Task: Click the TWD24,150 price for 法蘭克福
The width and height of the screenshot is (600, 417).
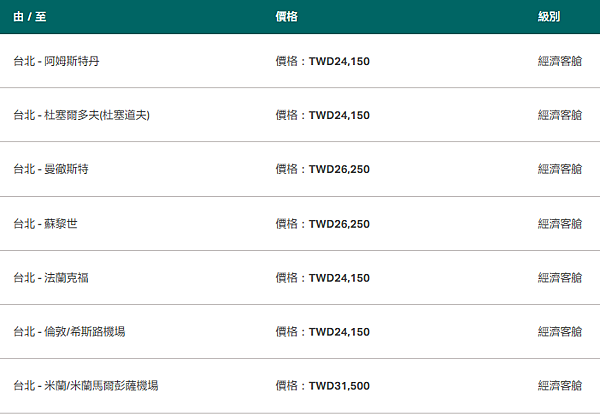Action: [x=339, y=278]
